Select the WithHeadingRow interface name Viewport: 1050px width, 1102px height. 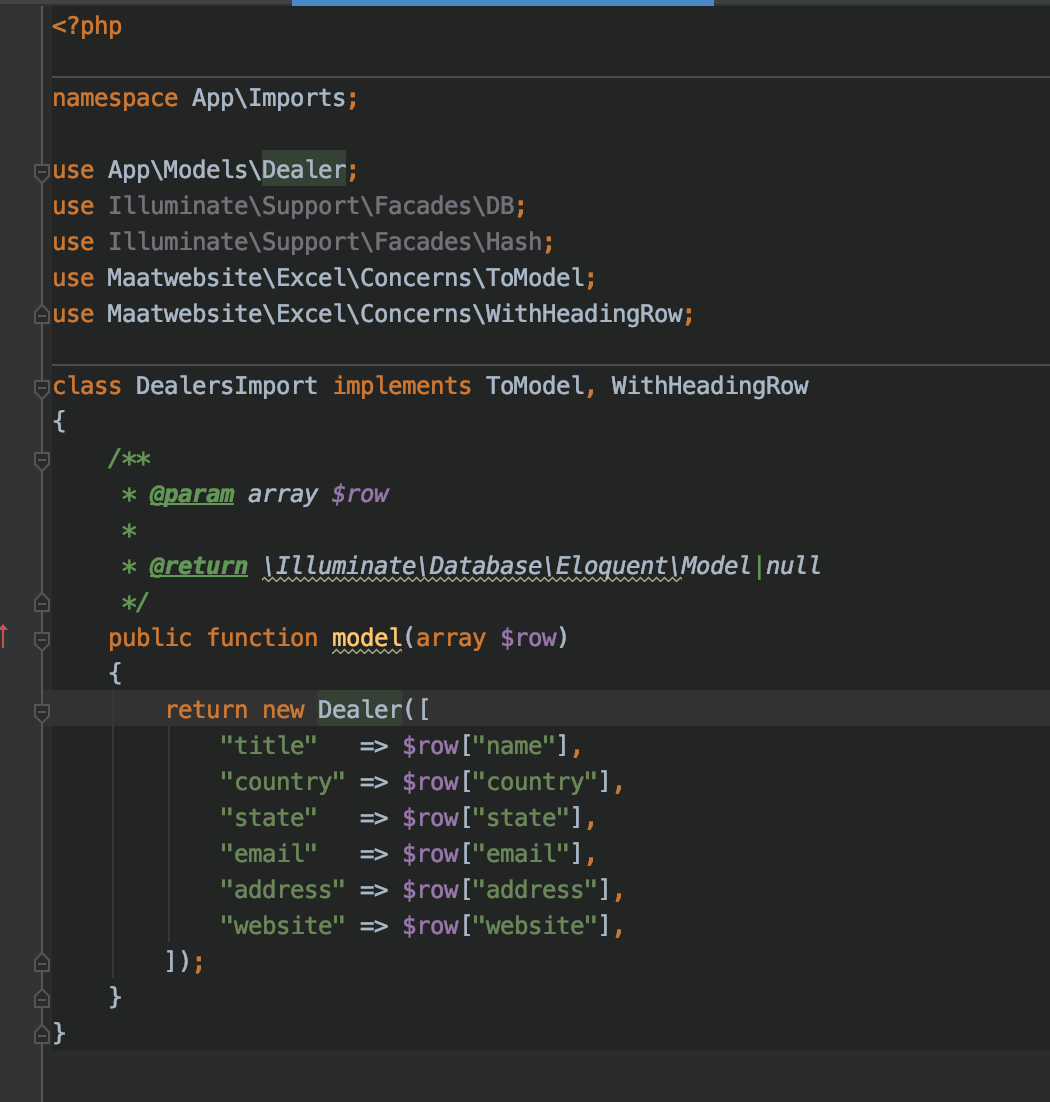click(x=710, y=386)
